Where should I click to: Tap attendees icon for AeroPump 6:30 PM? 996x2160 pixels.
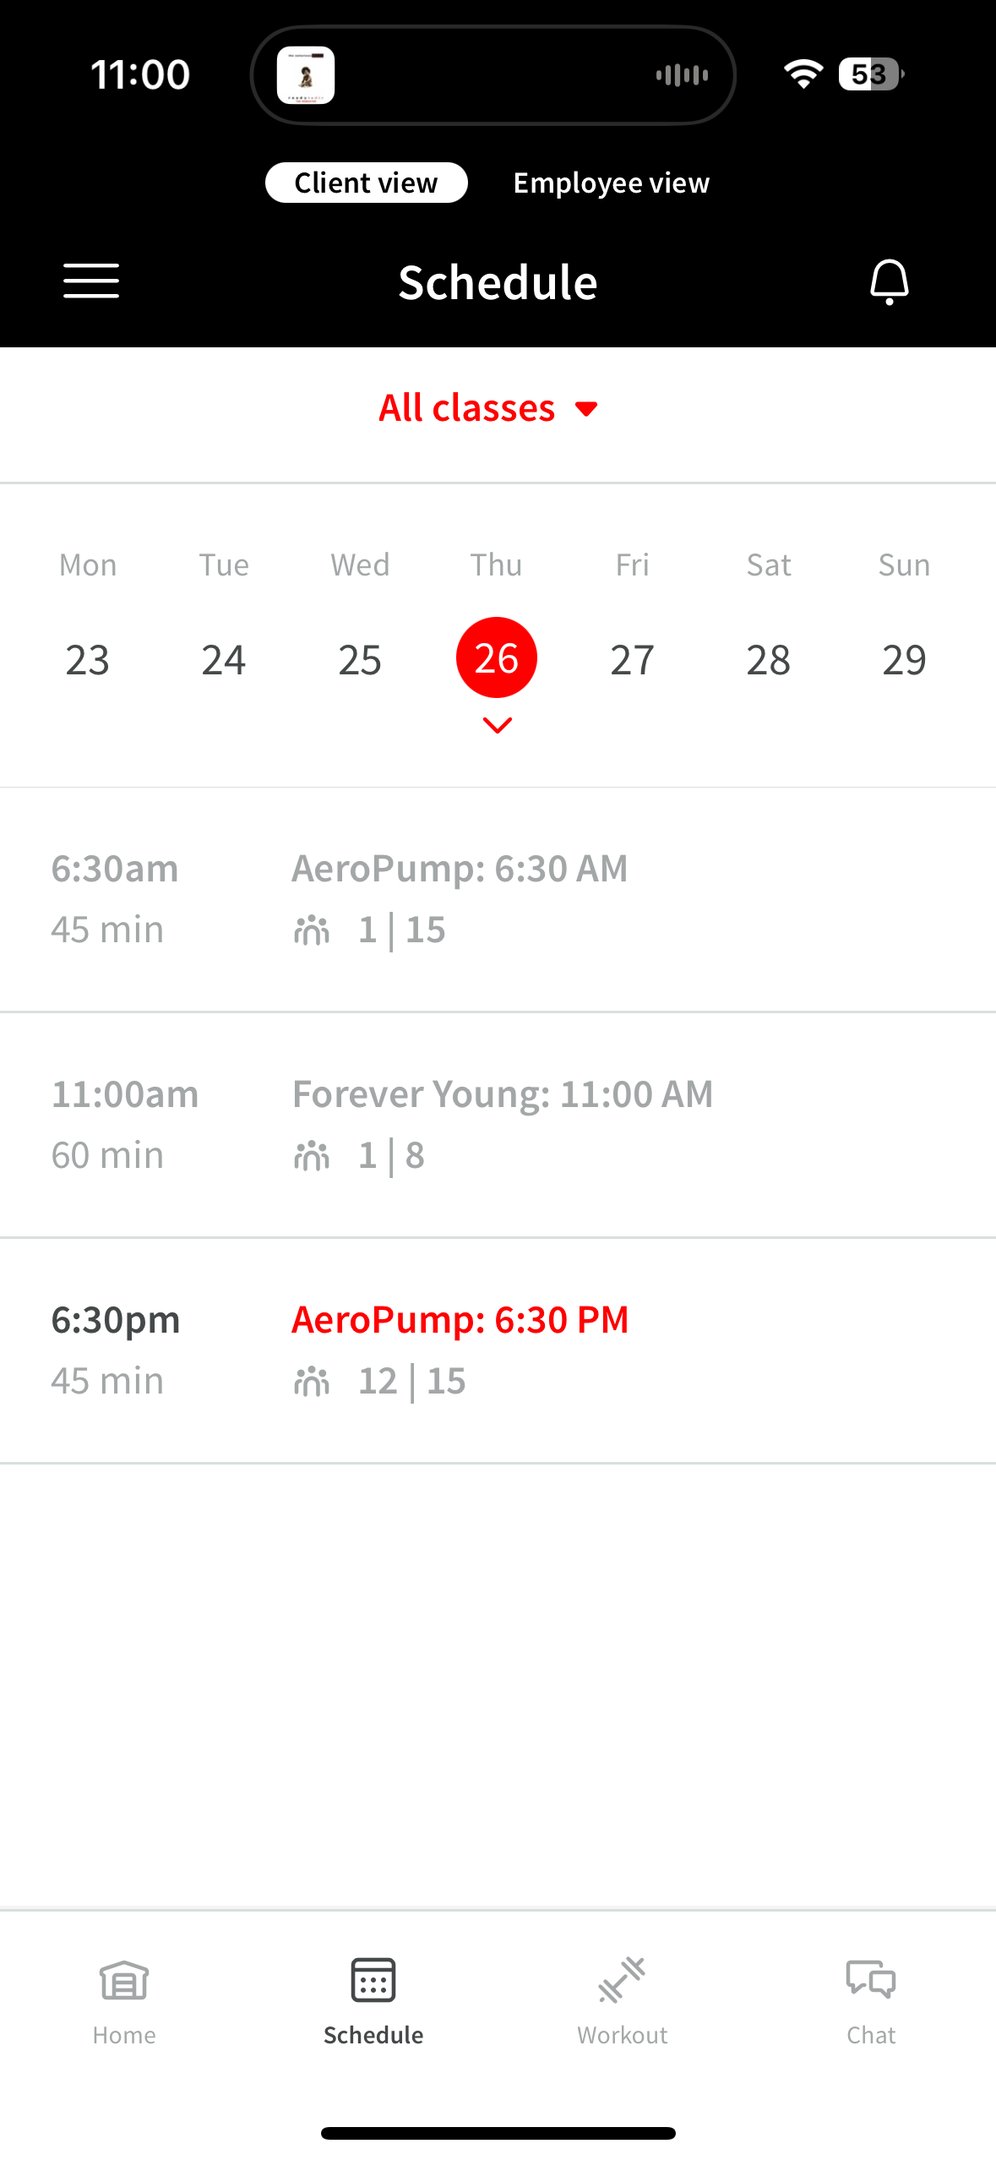click(311, 1382)
